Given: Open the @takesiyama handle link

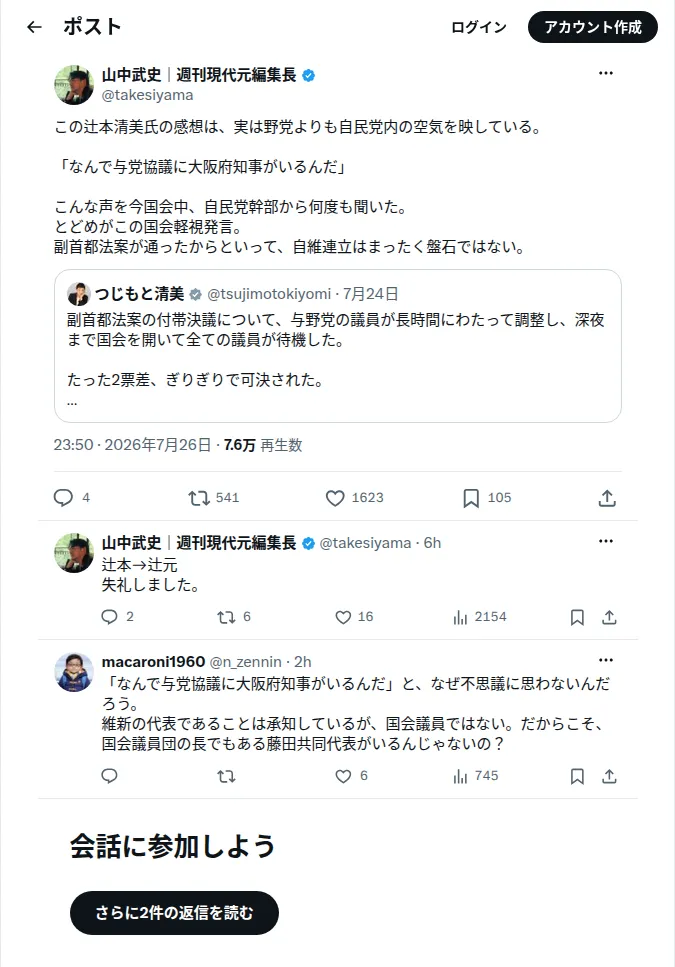Looking at the screenshot, I should coord(147,95).
